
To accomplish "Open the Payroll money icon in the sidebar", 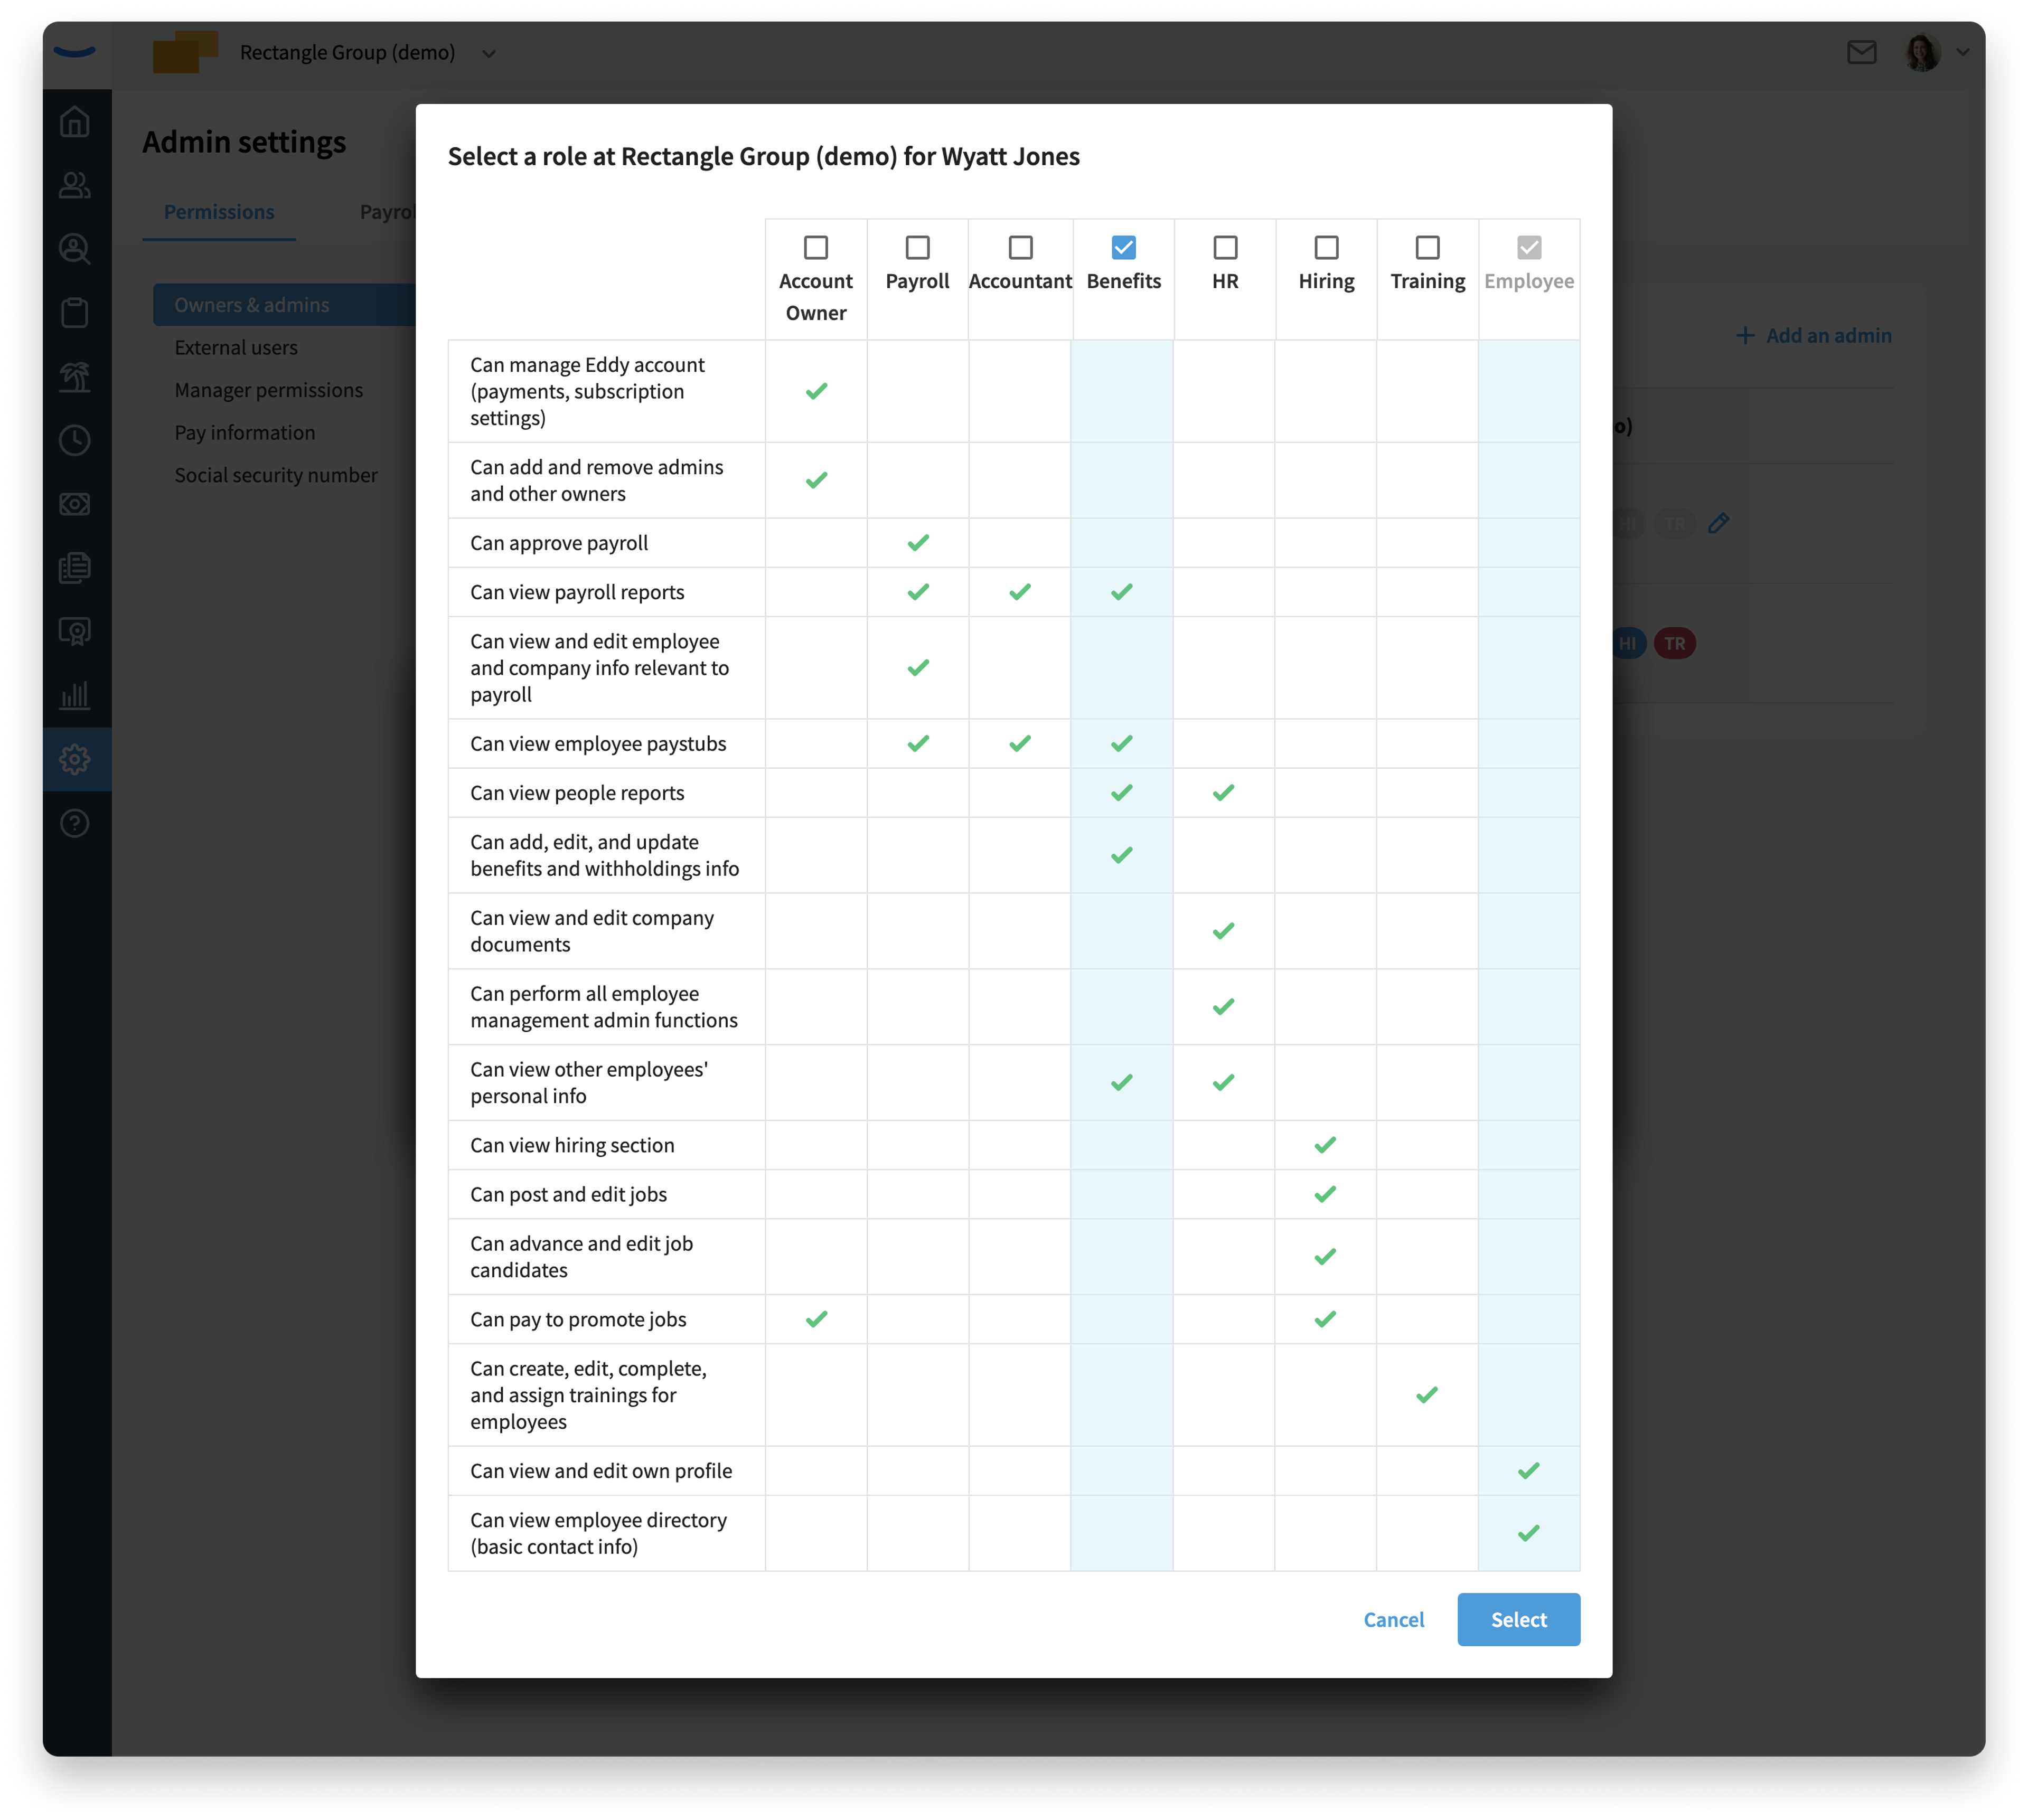I will click(75, 504).
